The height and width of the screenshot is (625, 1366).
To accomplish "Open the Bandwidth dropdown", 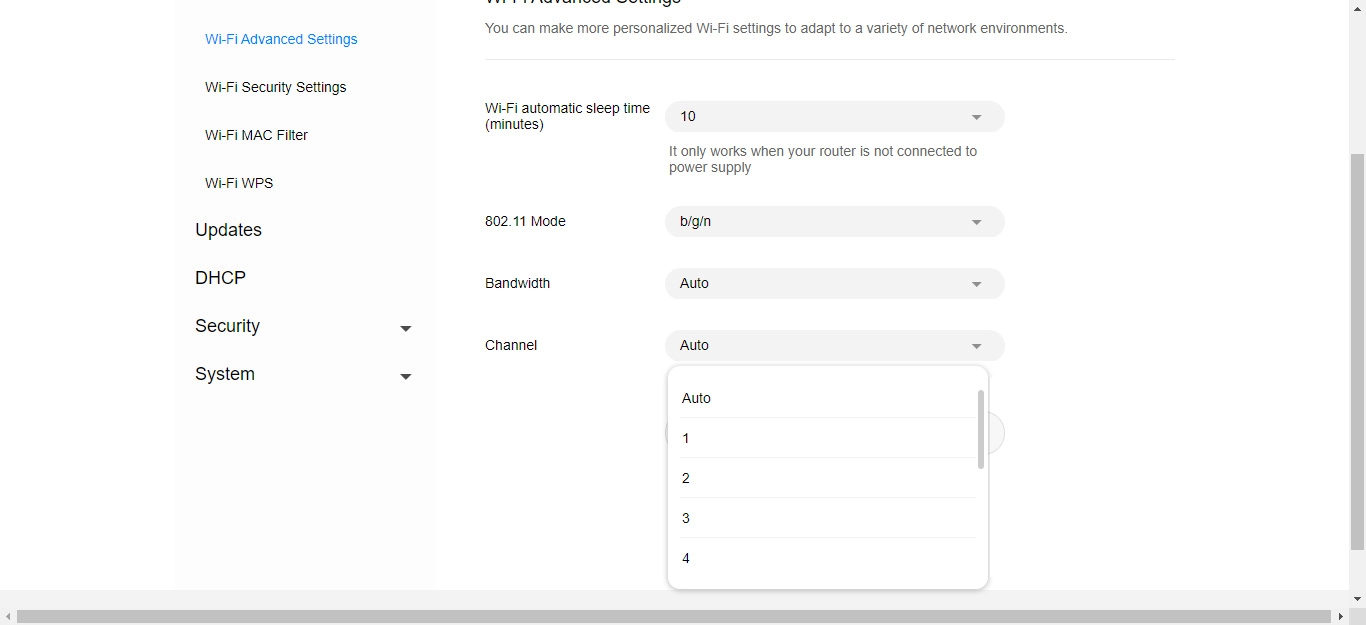I will click(834, 284).
